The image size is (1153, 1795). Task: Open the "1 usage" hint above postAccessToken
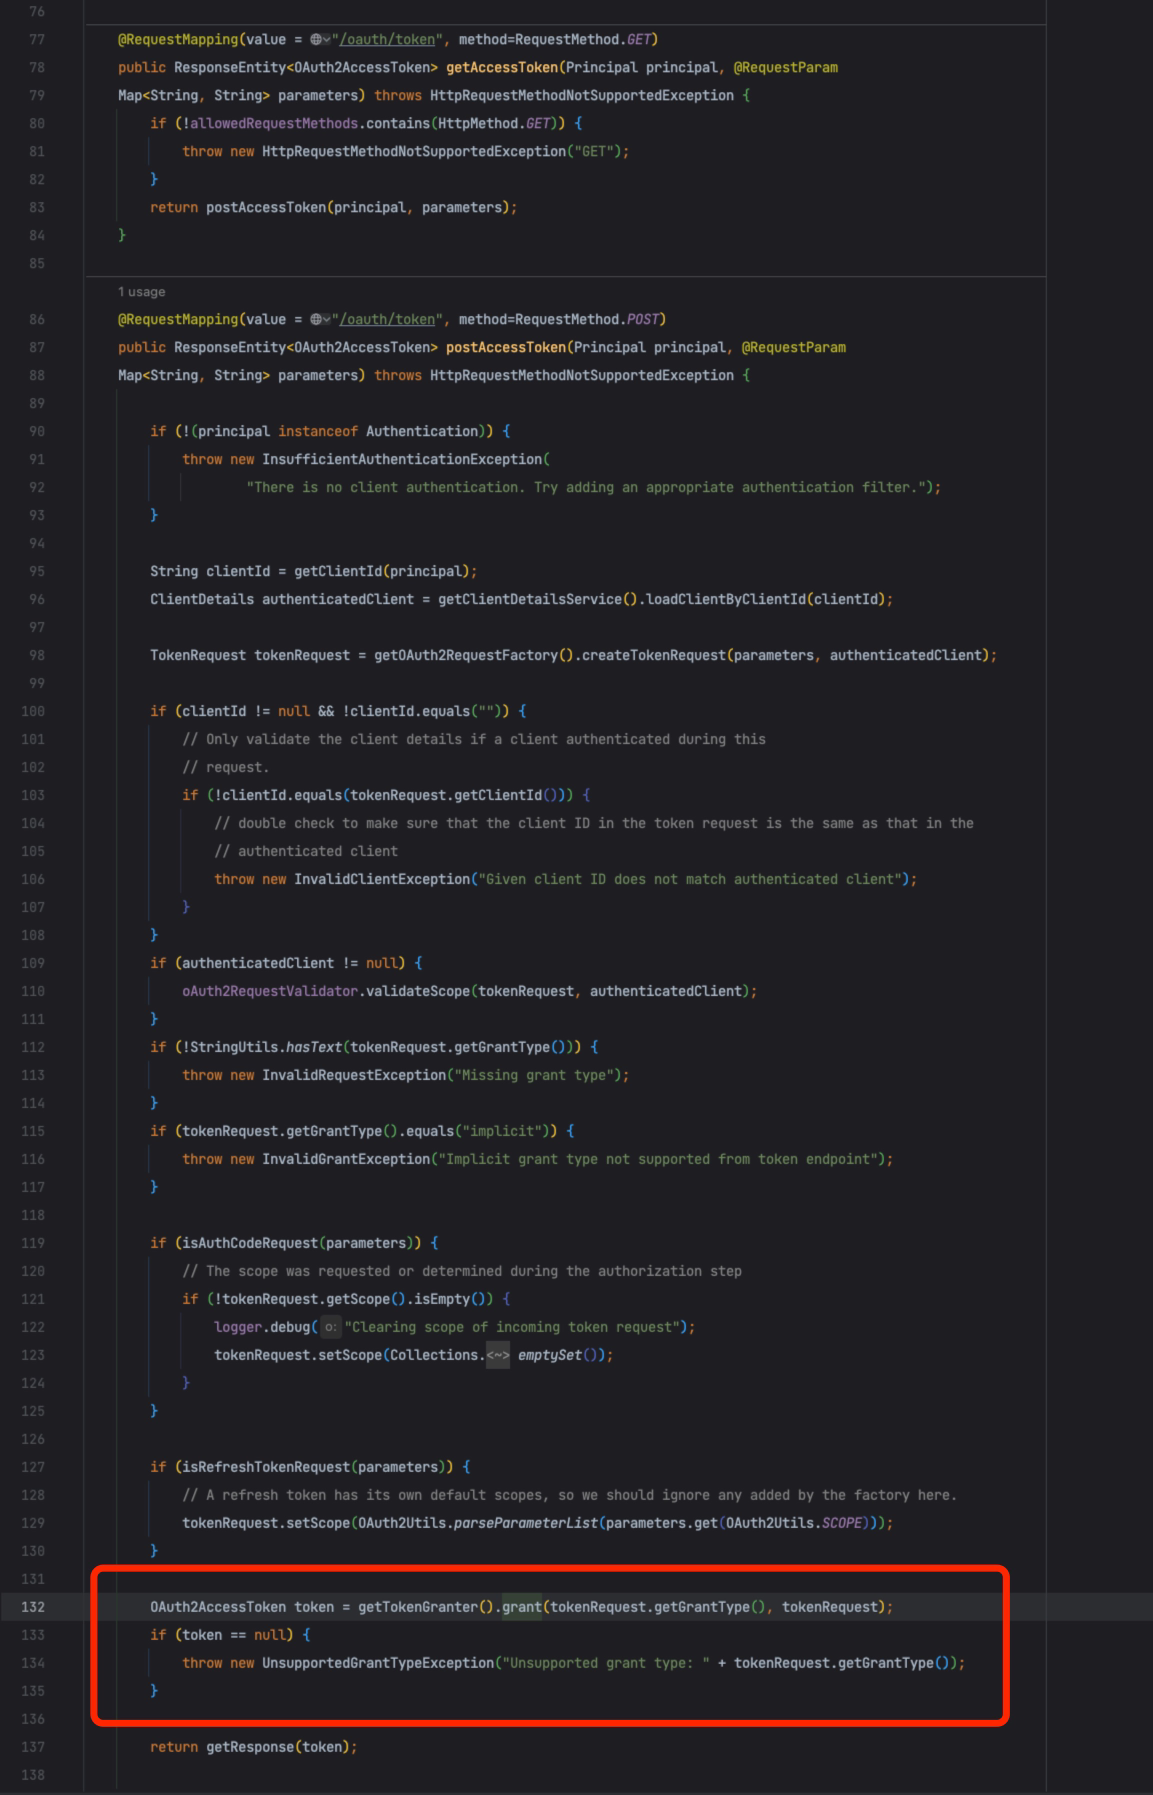coord(141,292)
